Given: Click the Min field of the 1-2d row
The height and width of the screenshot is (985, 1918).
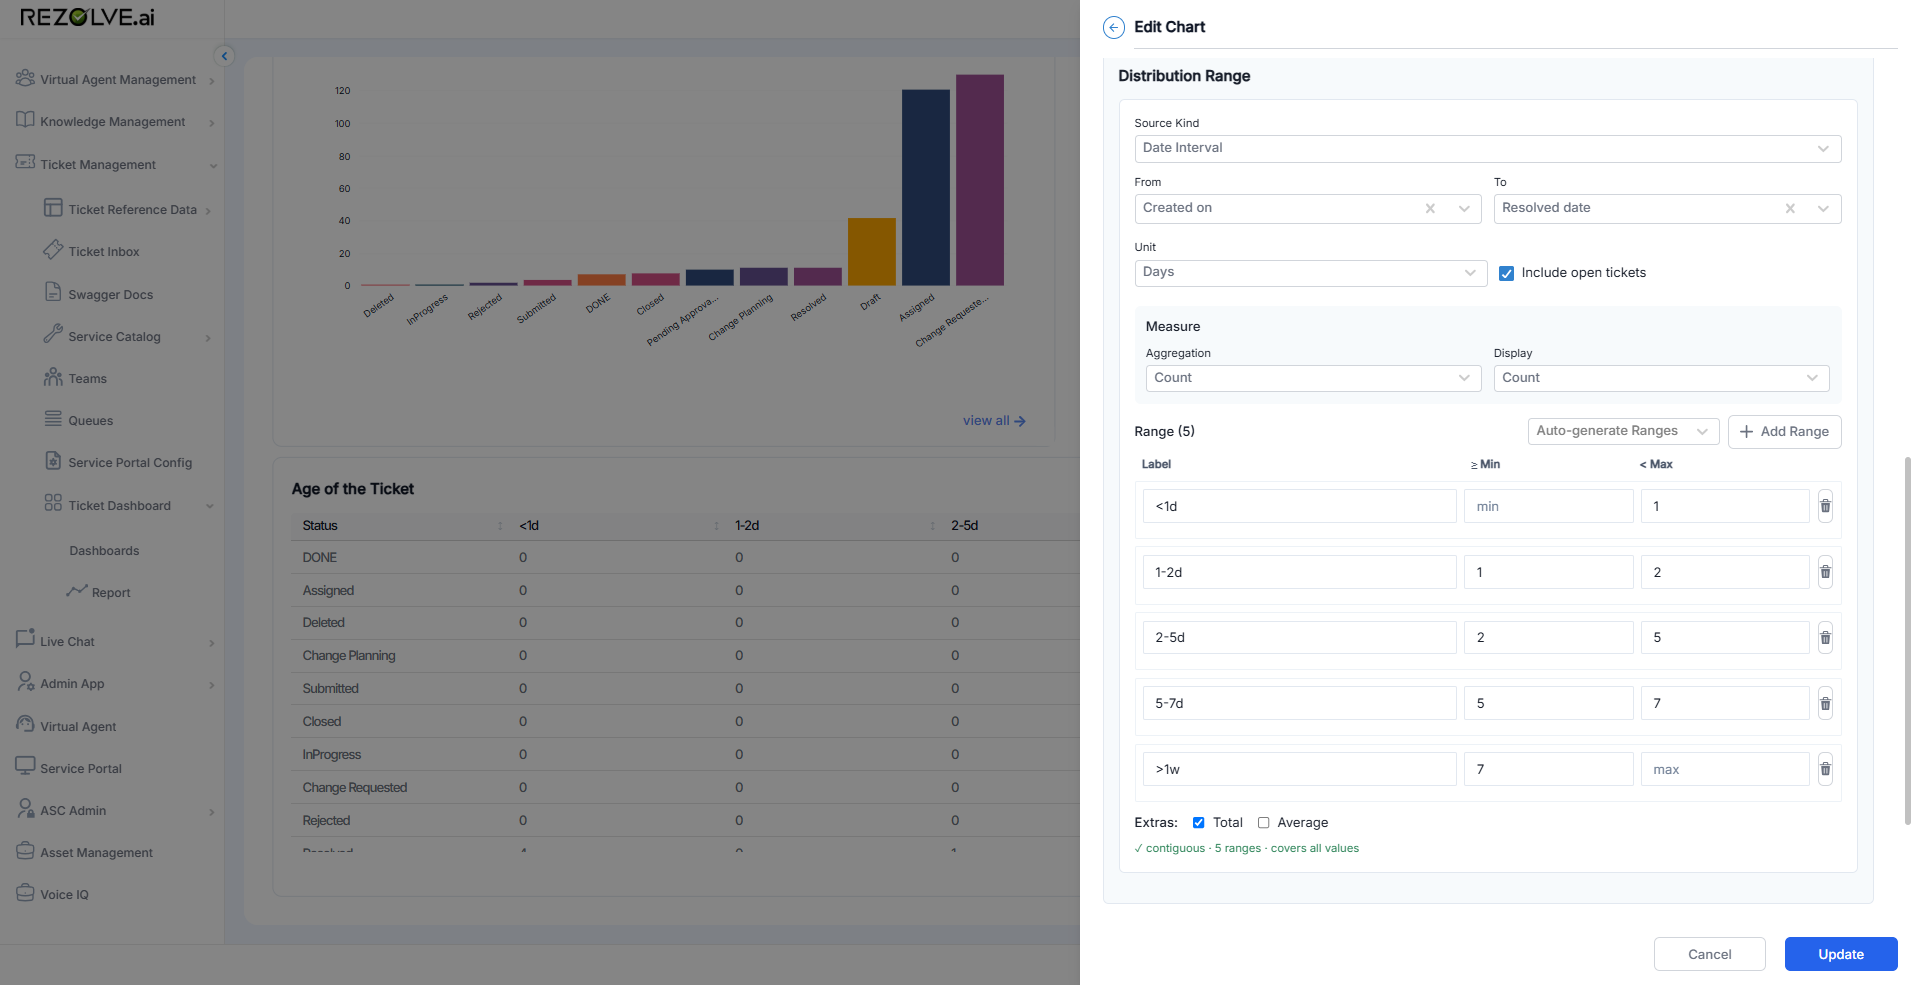Looking at the screenshot, I should (x=1548, y=572).
